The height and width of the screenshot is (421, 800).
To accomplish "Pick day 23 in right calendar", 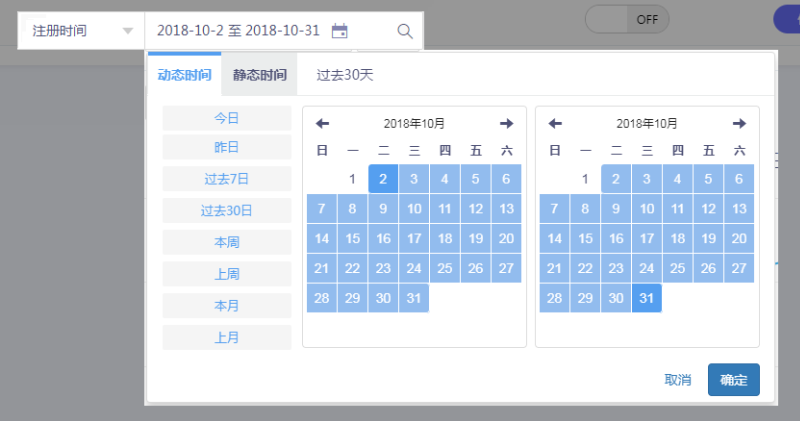I will (x=616, y=268).
